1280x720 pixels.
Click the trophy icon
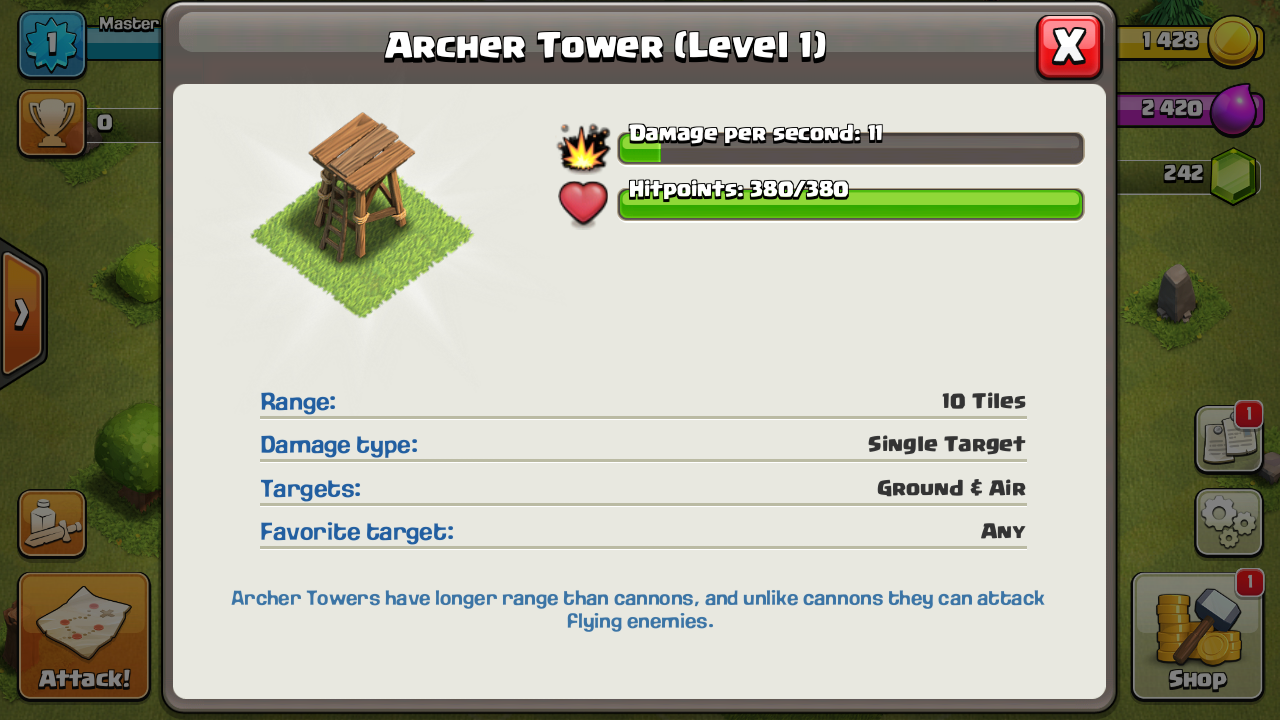pyautogui.click(x=52, y=123)
